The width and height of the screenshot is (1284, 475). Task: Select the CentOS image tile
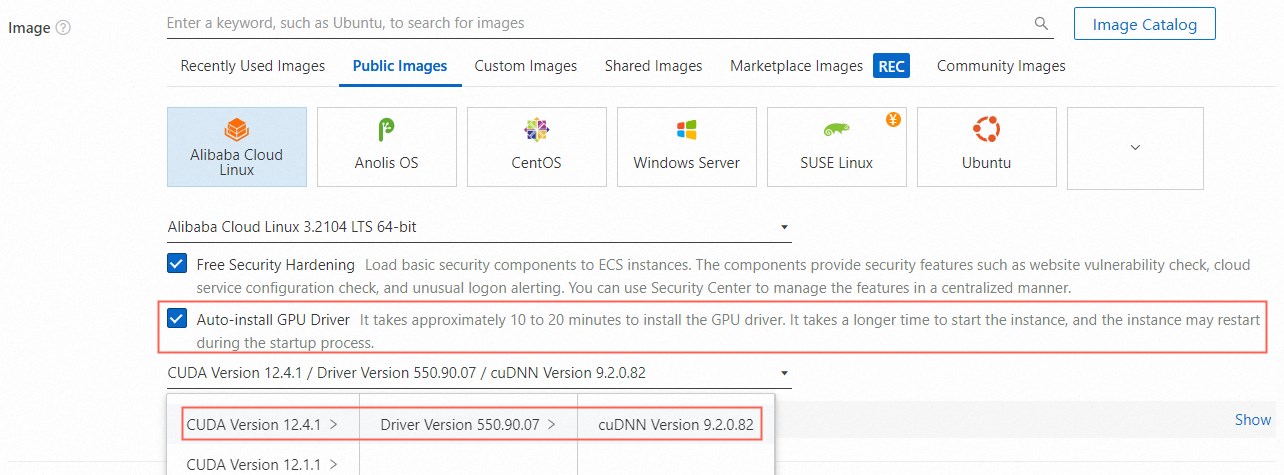point(537,147)
